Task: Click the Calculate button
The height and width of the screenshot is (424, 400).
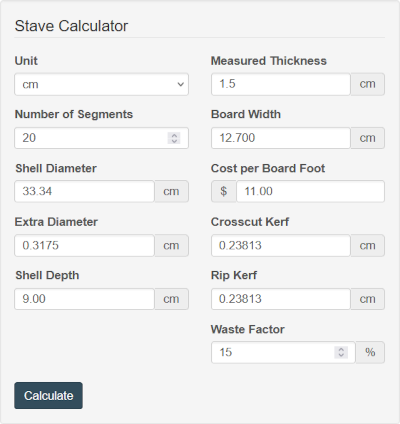Action: click(48, 396)
